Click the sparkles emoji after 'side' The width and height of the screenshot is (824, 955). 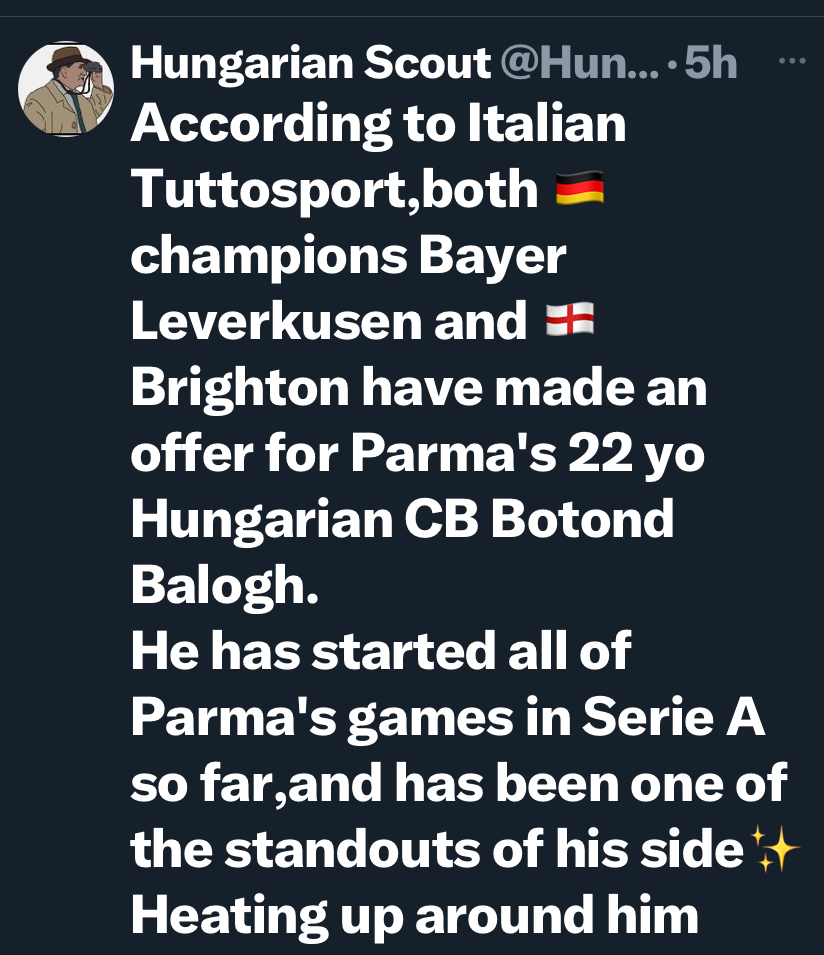point(774,848)
